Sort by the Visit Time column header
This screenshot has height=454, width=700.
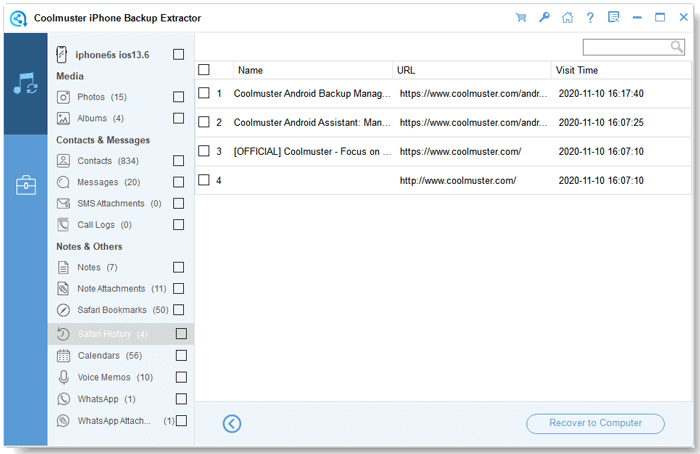pos(621,70)
